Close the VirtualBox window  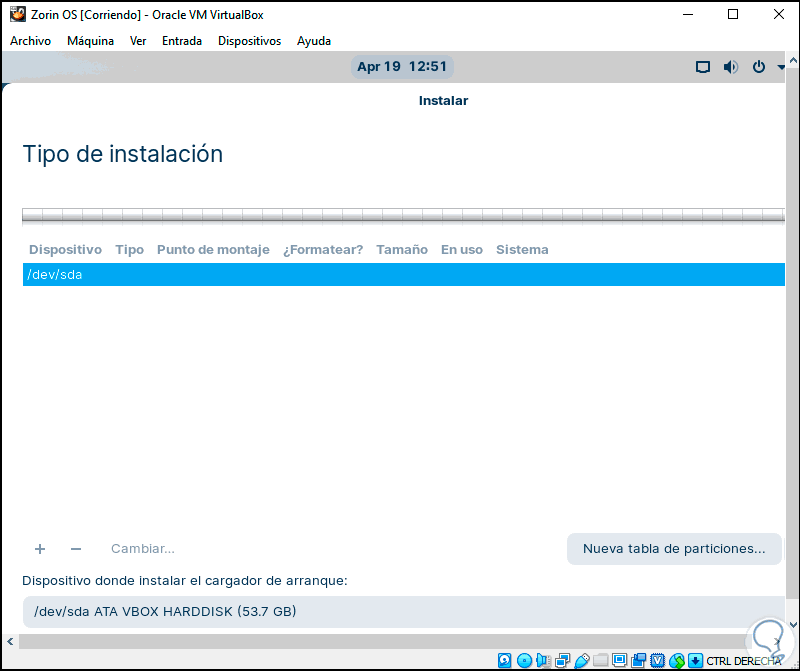779,14
